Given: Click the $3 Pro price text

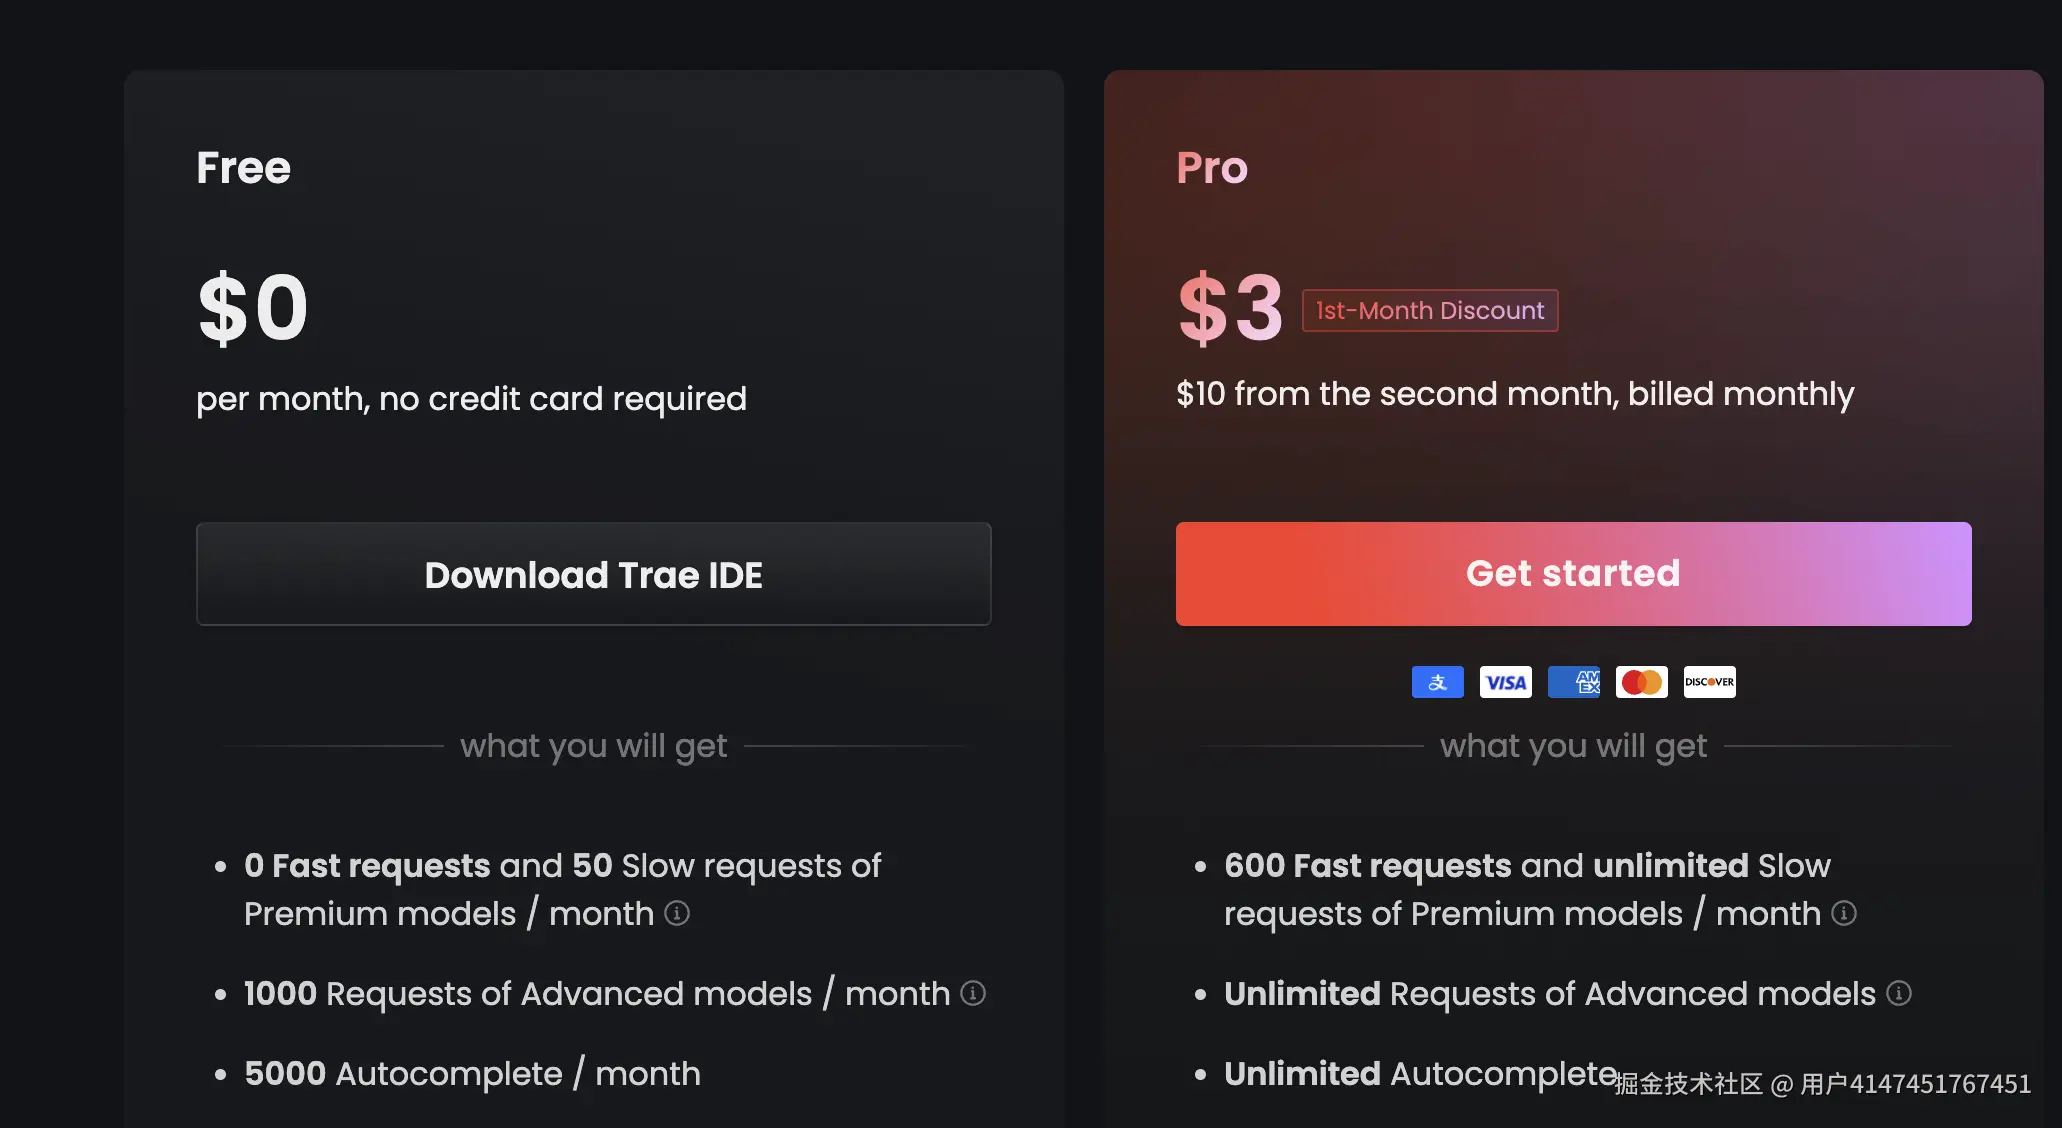Looking at the screenshot, I should tap(1230, 308).
